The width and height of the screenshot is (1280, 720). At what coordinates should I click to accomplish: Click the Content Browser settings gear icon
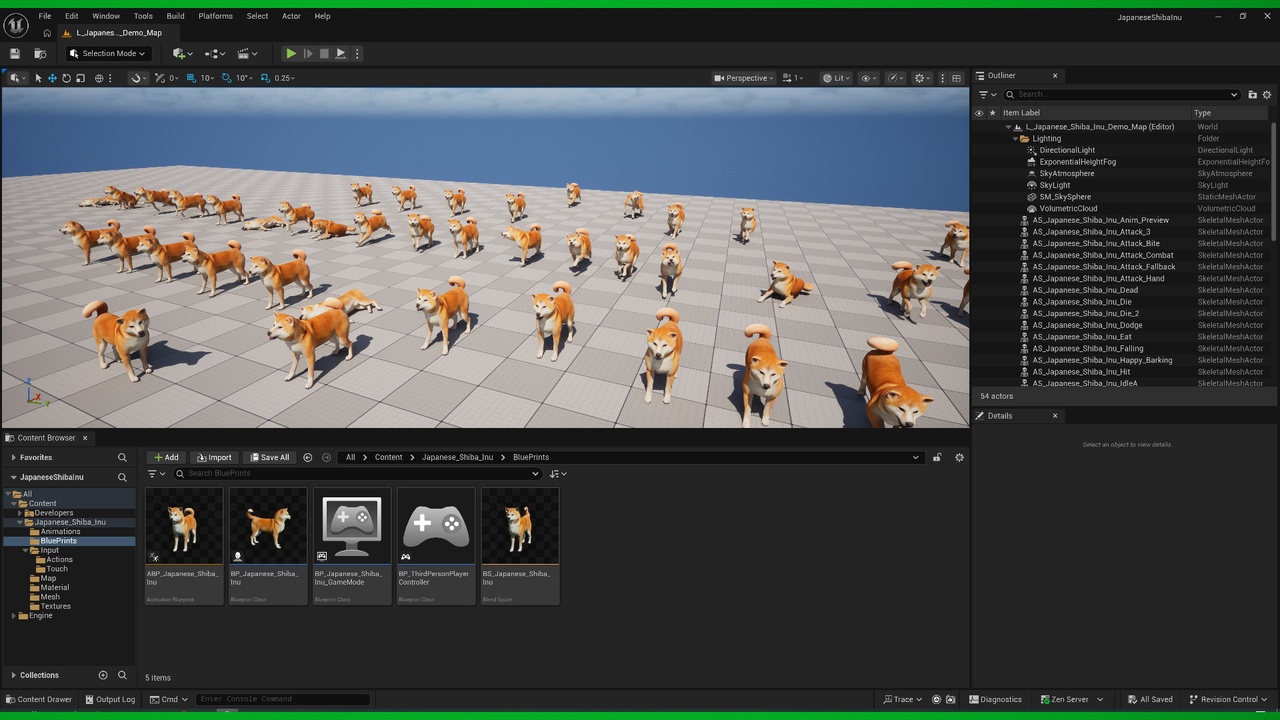tap(959, 457)
